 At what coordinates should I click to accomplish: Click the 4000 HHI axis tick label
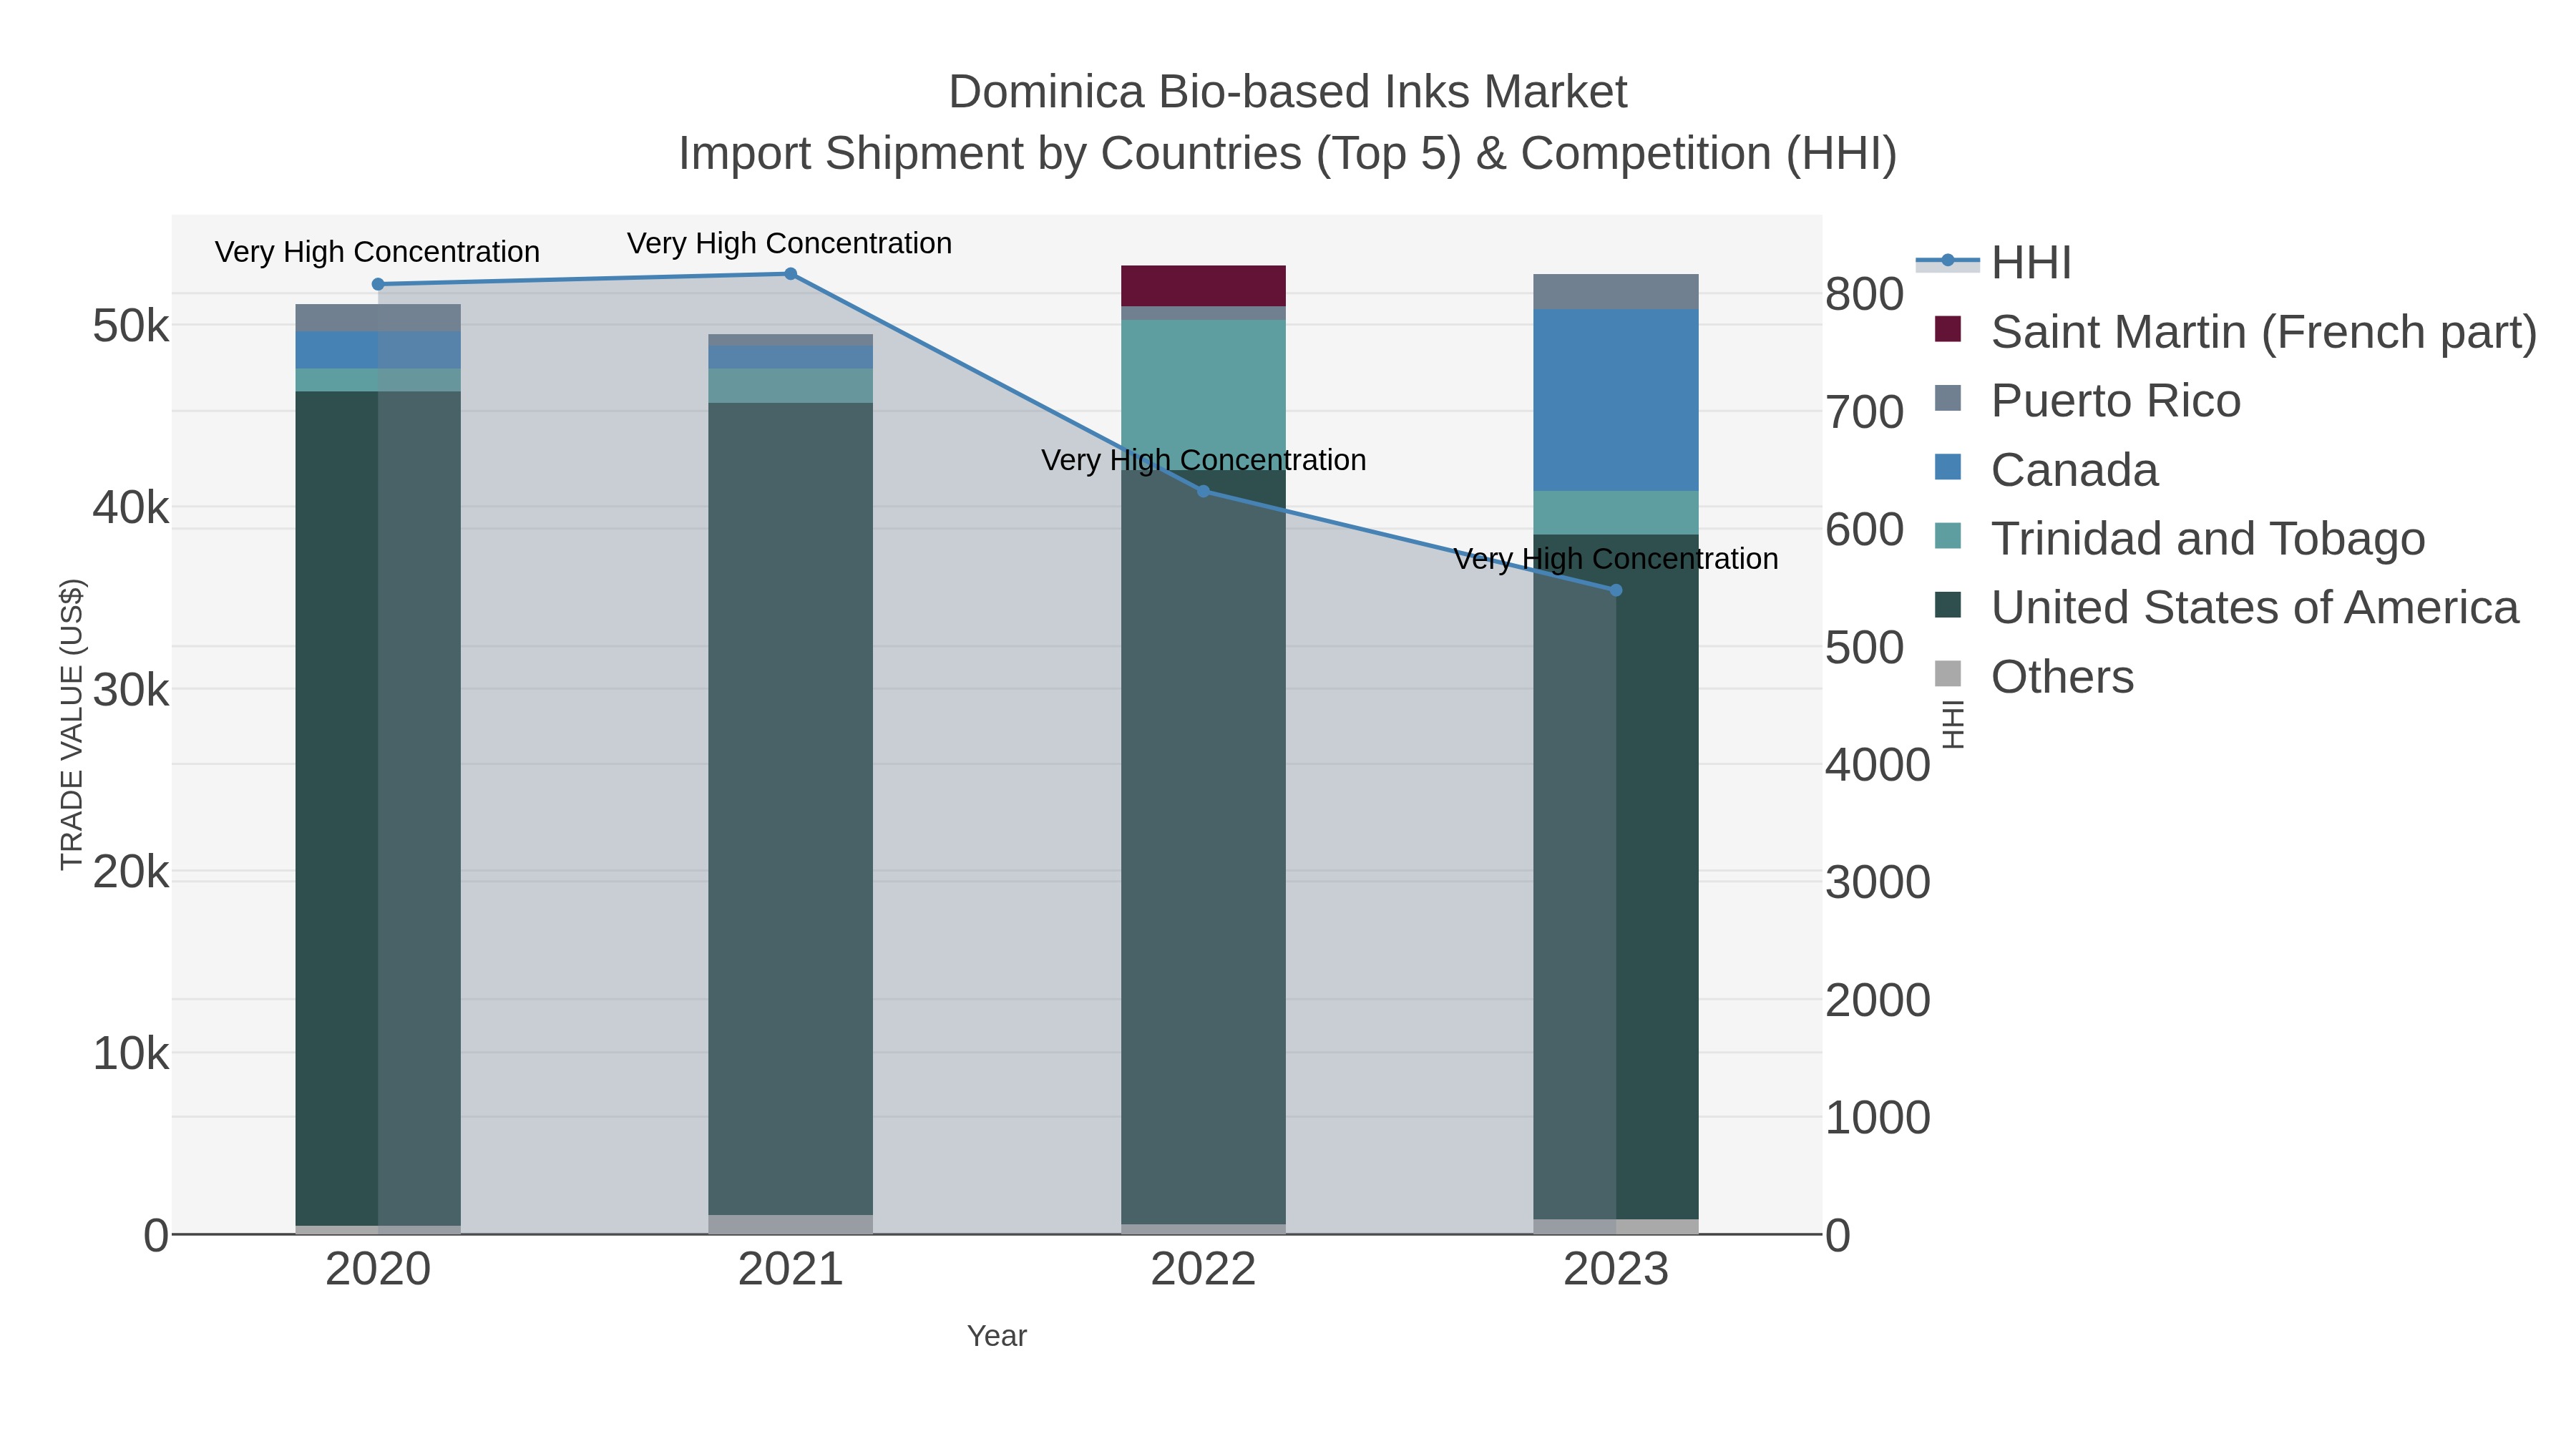pyautogui.click(x=1877, y=765)
